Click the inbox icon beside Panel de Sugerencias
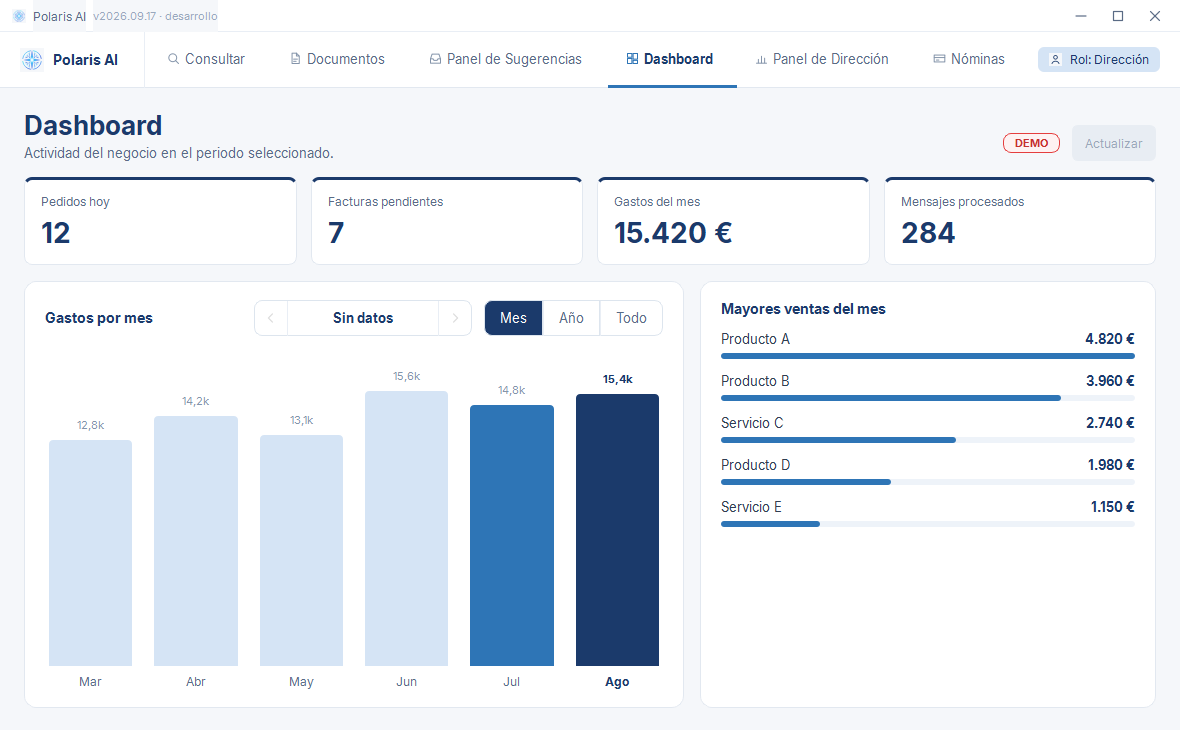The width and height of the screenshot is (1180, 730). [x=435, y=59]
